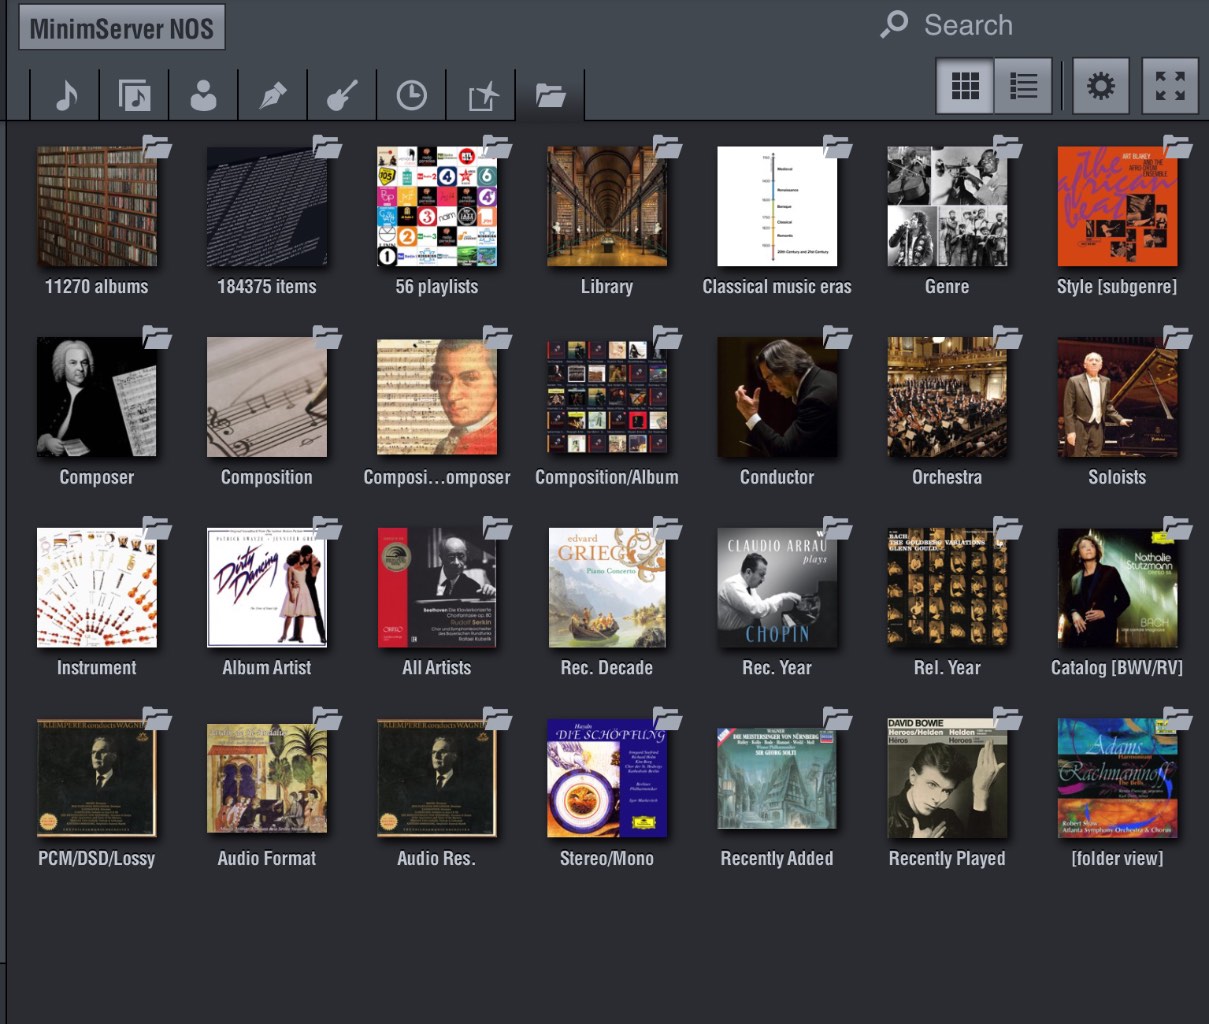The width and height of the screenshot is (1209, 1024).
Task: Toggle fullscreen mode
Action: (x=1170, y=86)
